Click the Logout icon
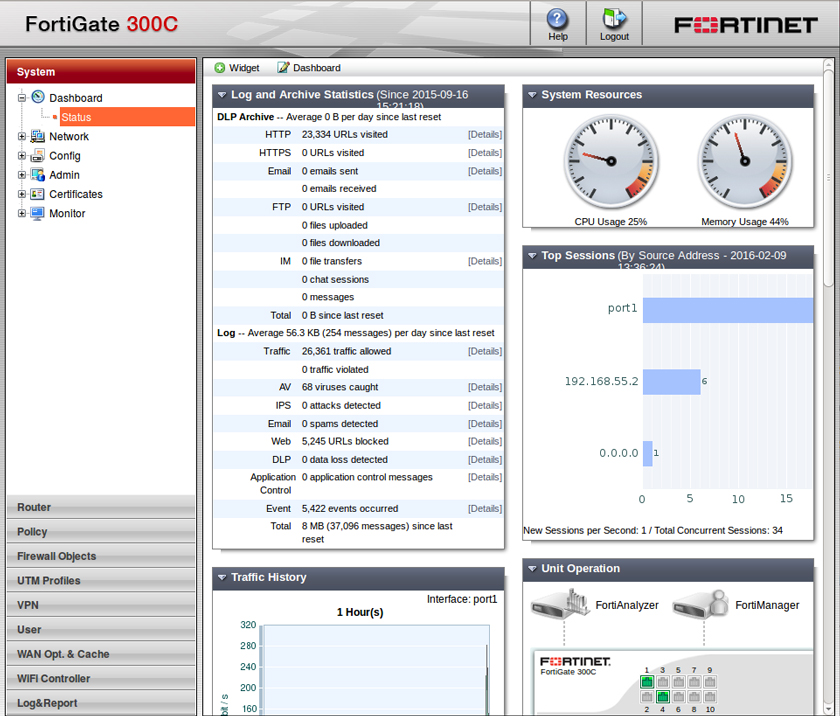Image resolution: width=840 pixels, height=716 pixels. (x=614, y=18)
